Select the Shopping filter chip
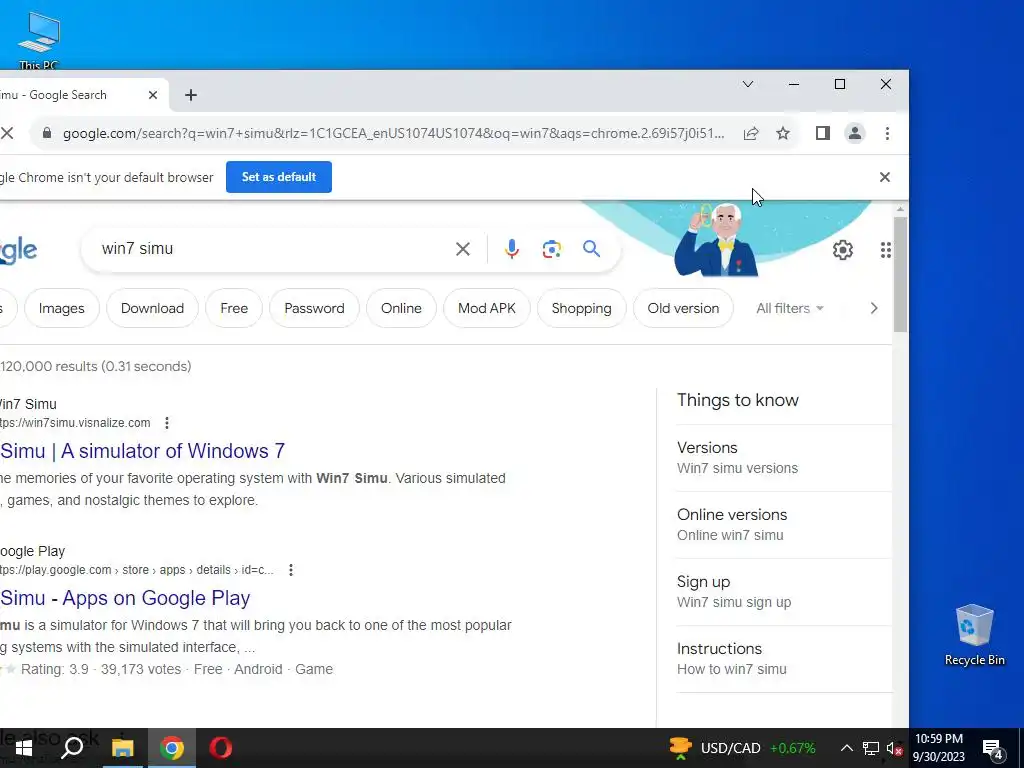1024x768 pixels. coord(581,308)
